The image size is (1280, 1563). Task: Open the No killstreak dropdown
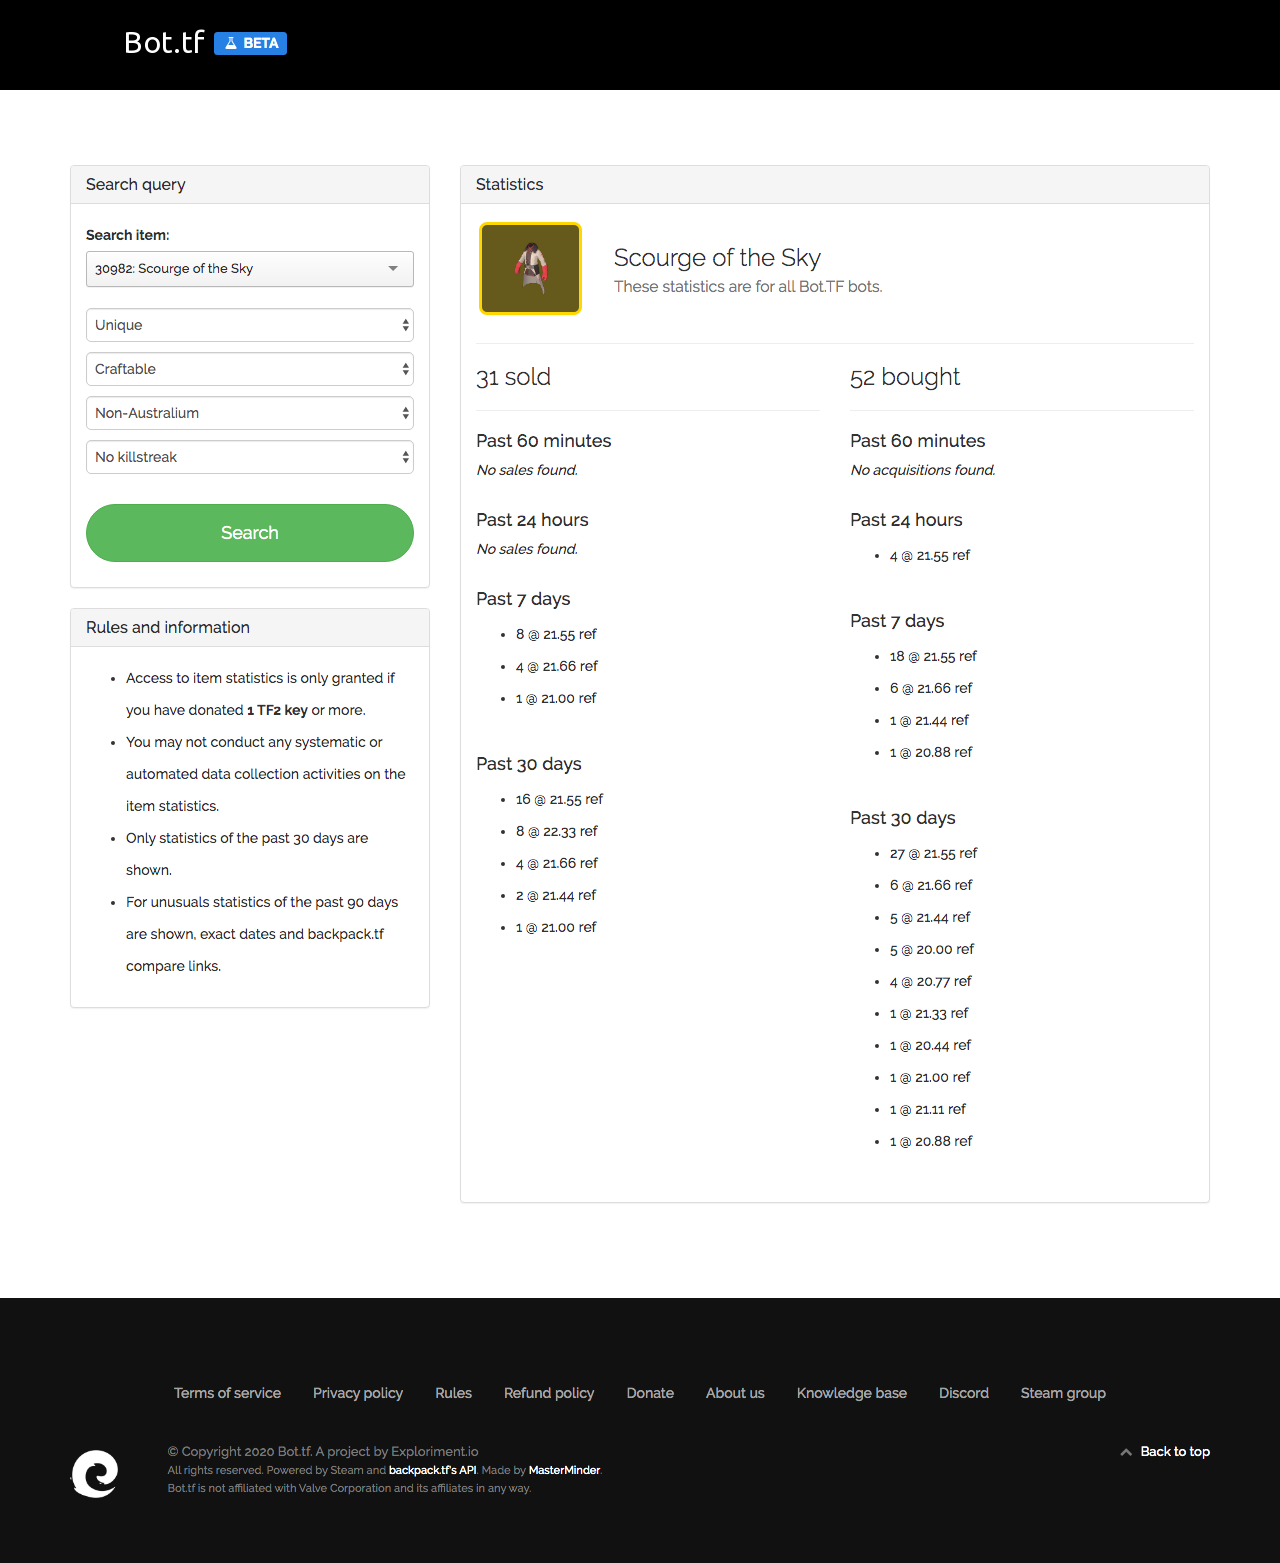pyautogui.click(x=250, y=457)
